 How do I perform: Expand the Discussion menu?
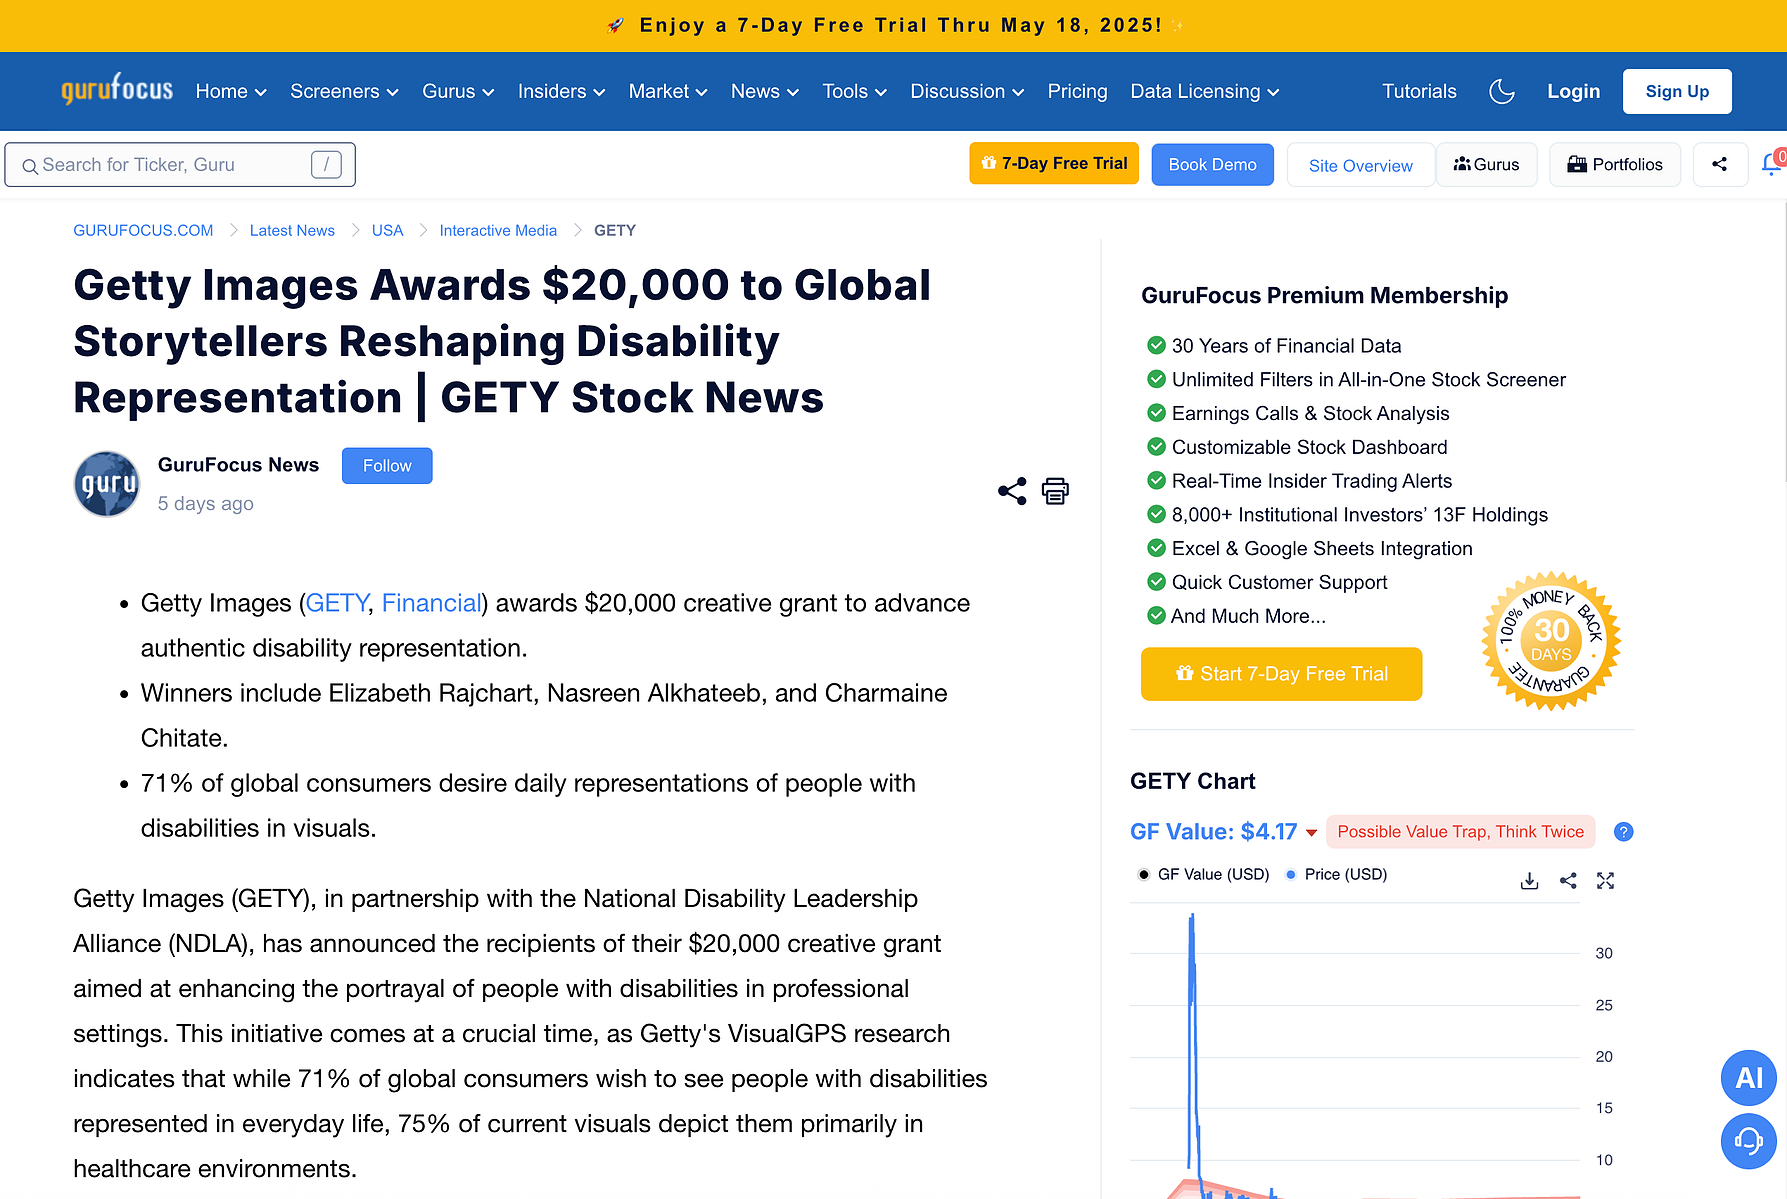[967, 91]
